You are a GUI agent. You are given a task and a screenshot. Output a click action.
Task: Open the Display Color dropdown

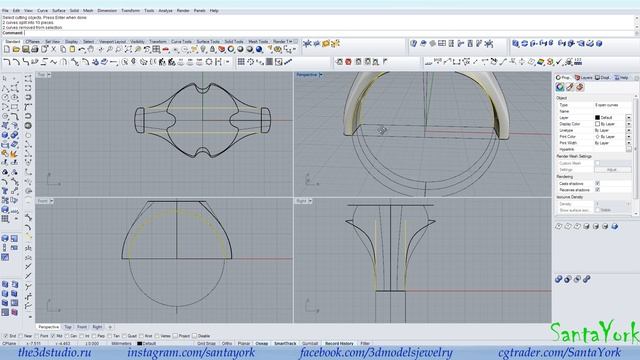[x=628, y=124]
